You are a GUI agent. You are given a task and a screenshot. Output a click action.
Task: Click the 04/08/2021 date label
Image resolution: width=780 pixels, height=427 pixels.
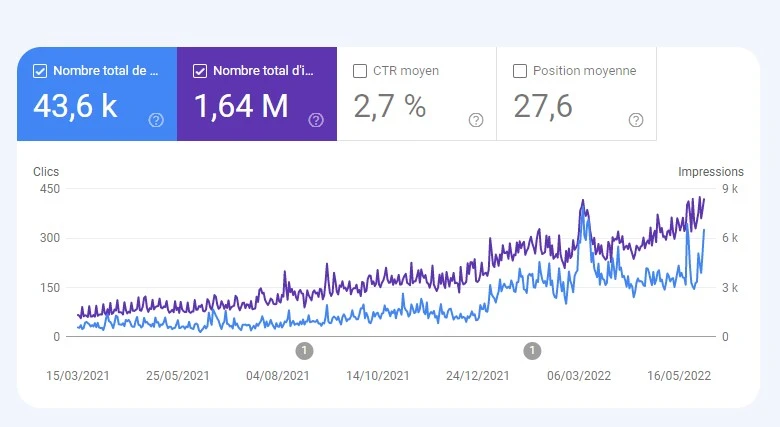[278, 376]
